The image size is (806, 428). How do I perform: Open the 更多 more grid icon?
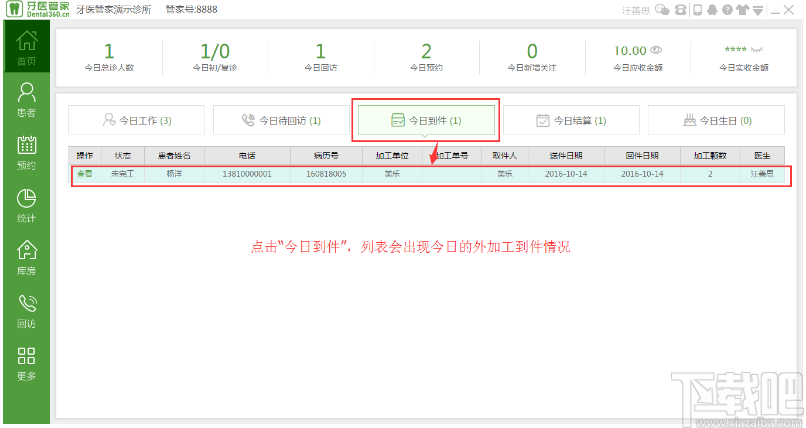pyautogui.click(x=27, y=364)
